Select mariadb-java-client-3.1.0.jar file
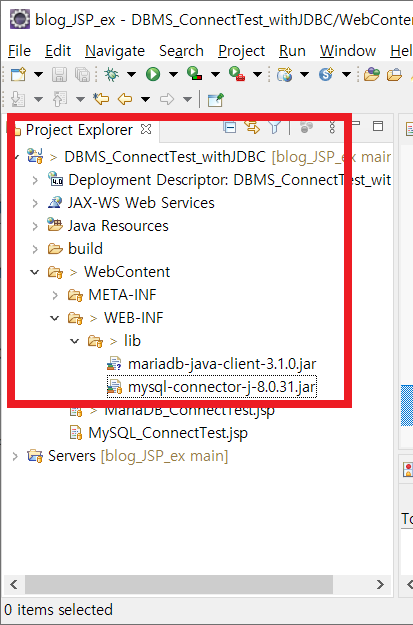This screenshot has width=413, height=625. (x=222, y=364)
